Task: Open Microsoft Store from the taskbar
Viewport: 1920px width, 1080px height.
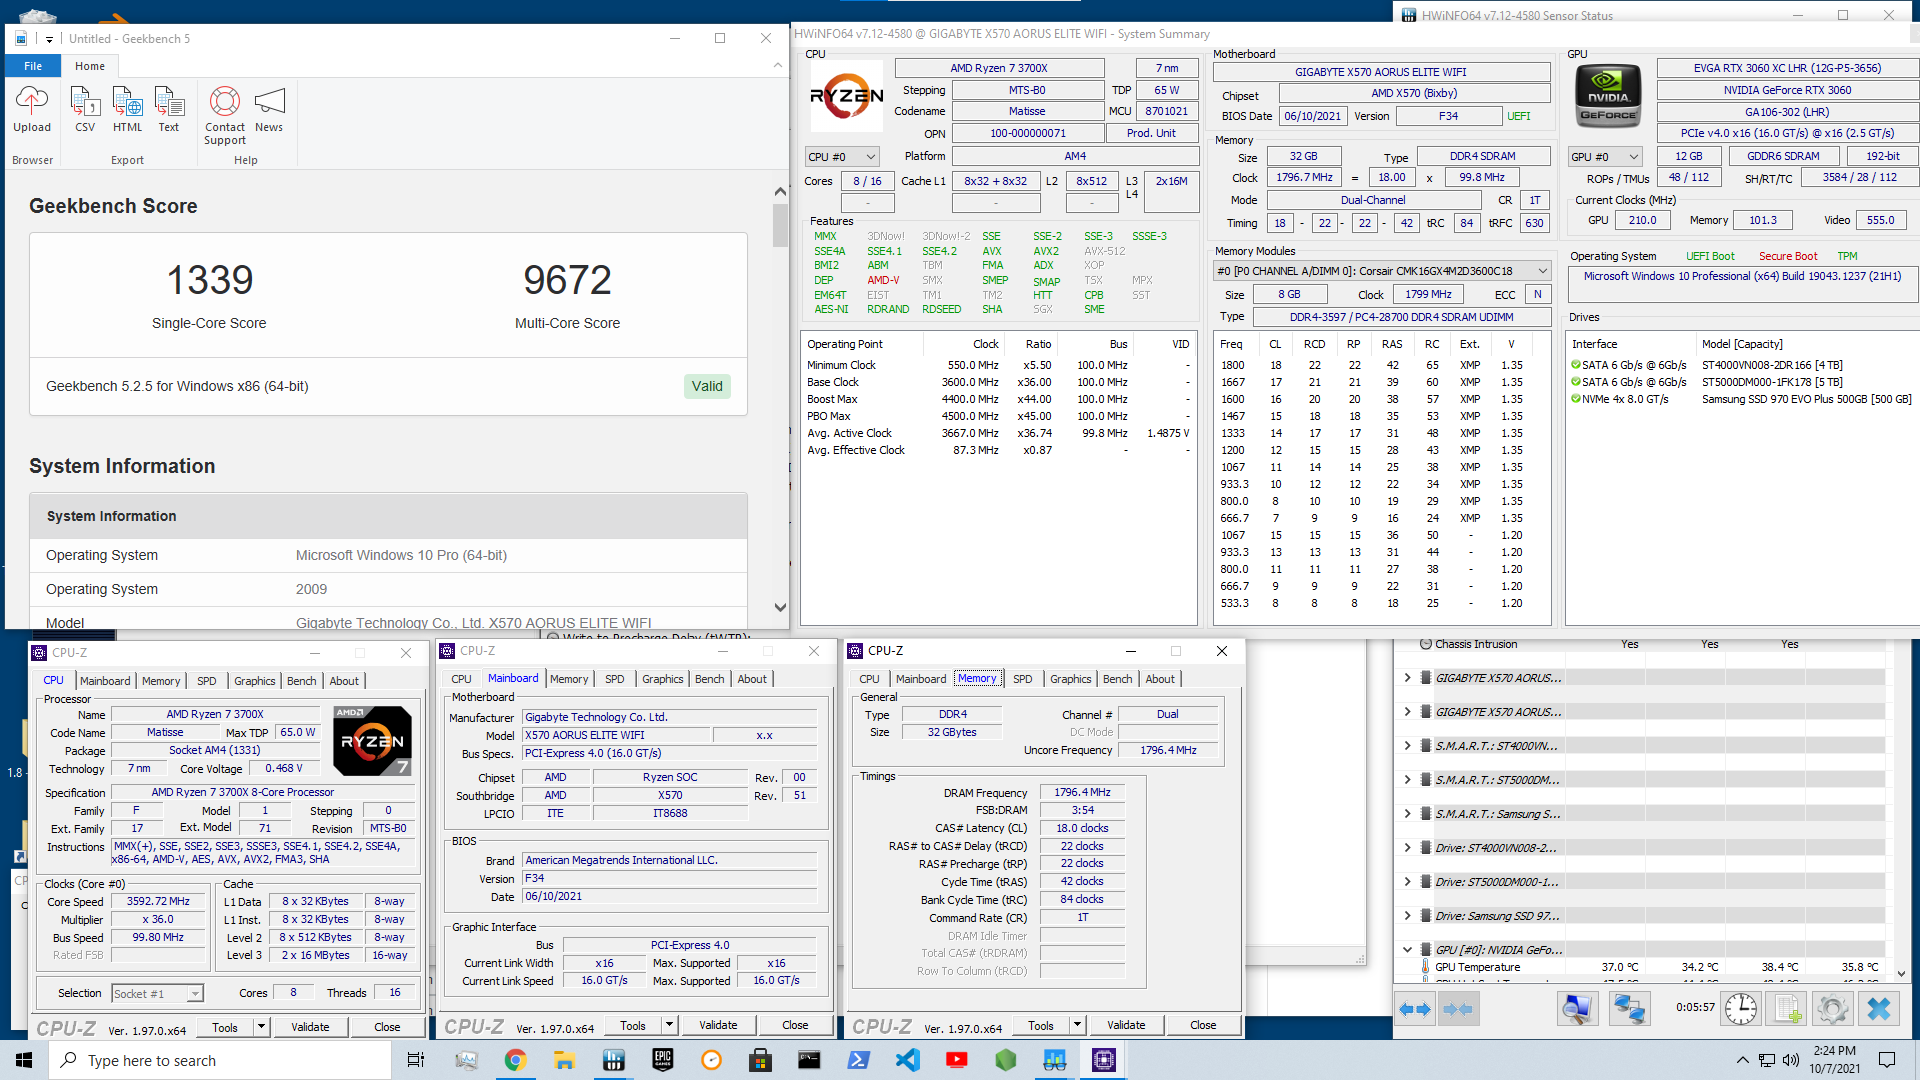Action: [x=760, y=1060]
